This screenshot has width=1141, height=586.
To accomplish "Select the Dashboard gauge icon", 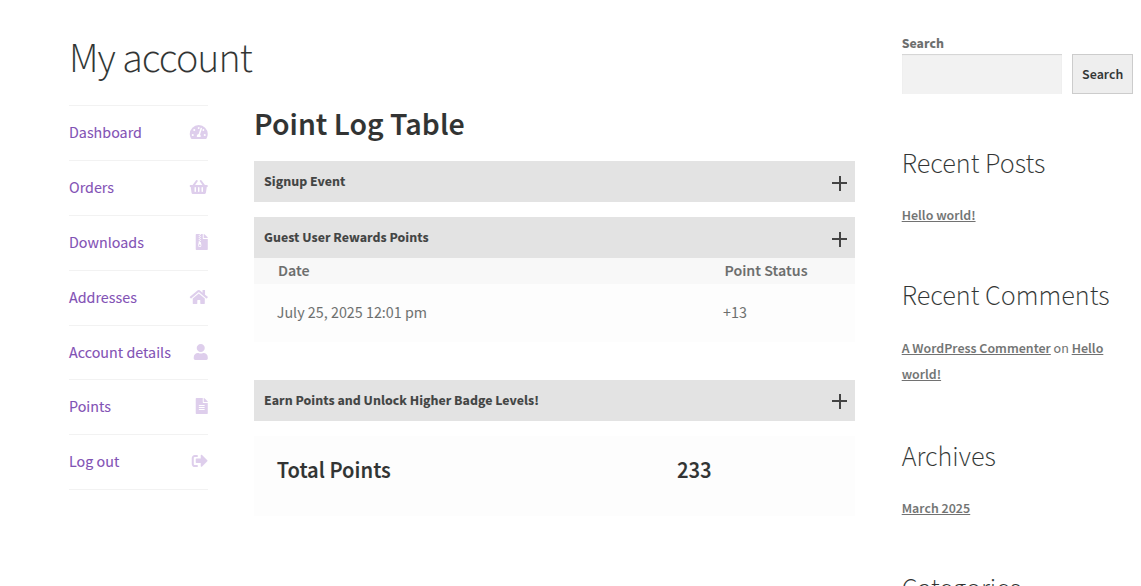I will point(200,132).
